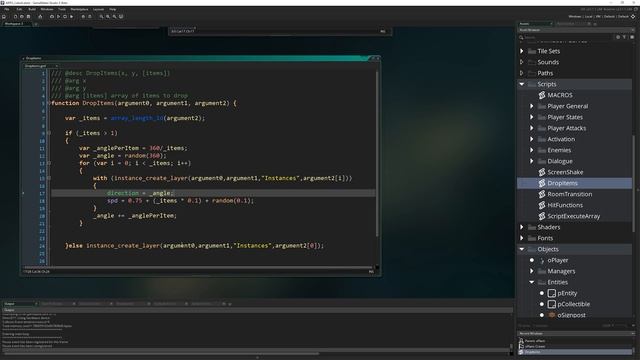Select the MACROS script asset
This screenshot has height=360, width=640.
[560, 95]
